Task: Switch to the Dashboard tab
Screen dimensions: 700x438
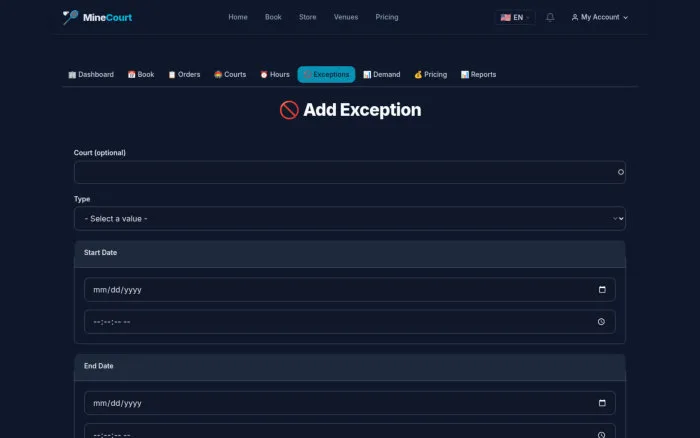Action: pos(91,75)
